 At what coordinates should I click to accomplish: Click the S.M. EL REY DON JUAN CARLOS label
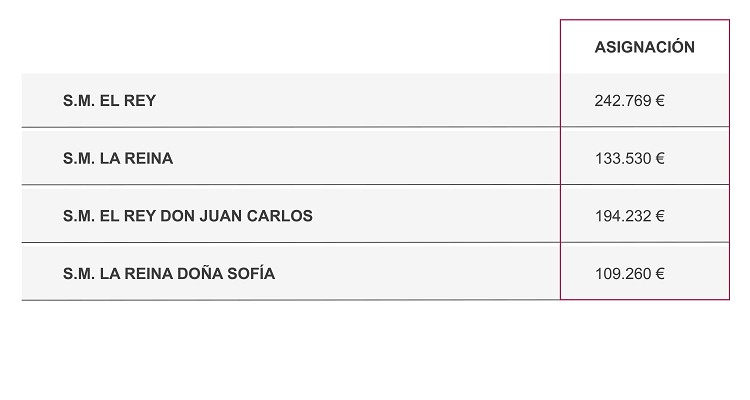coord(187,216)
